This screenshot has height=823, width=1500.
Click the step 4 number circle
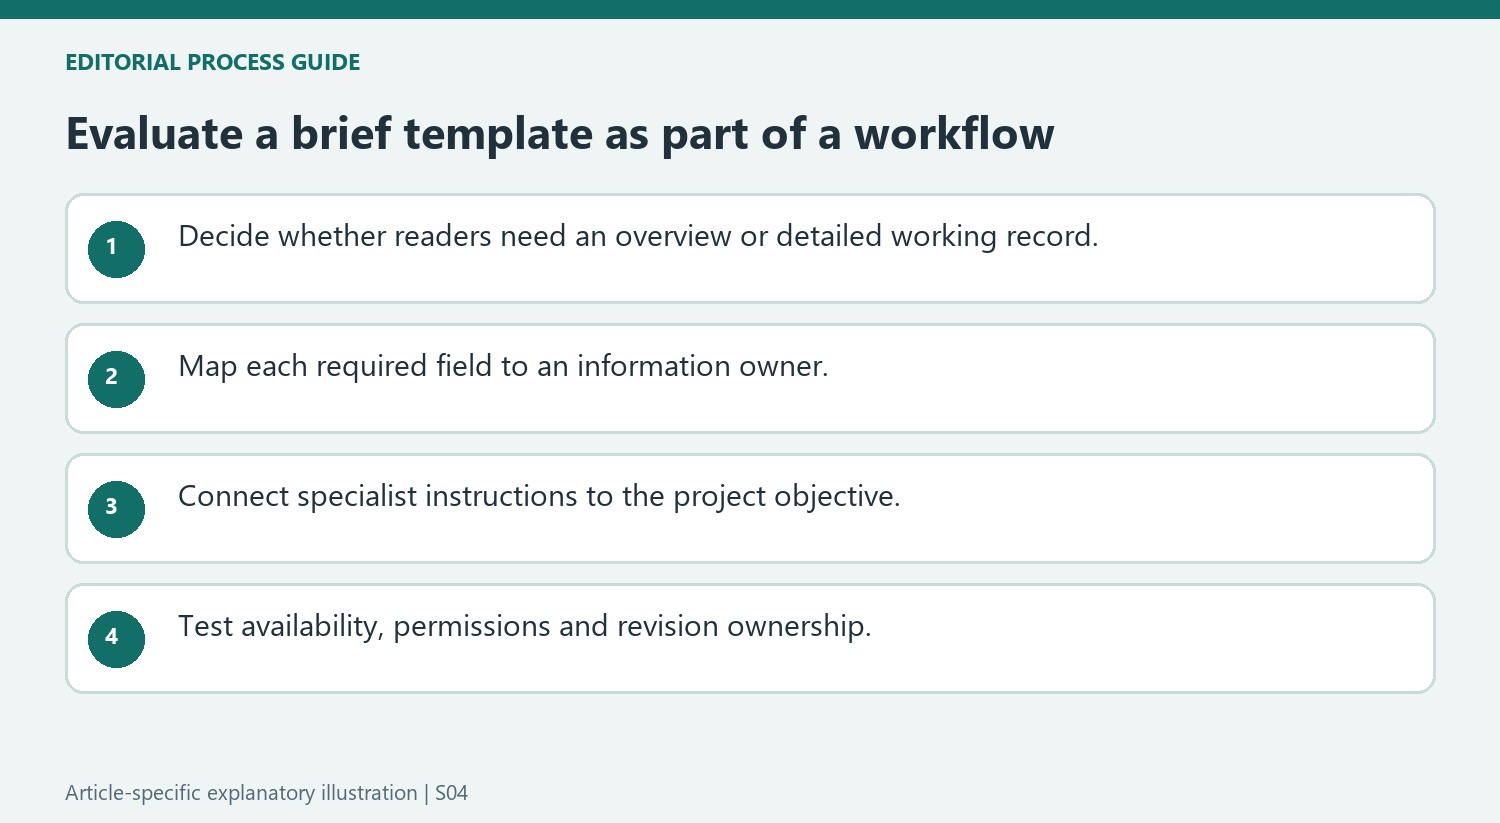pos(116,639)
